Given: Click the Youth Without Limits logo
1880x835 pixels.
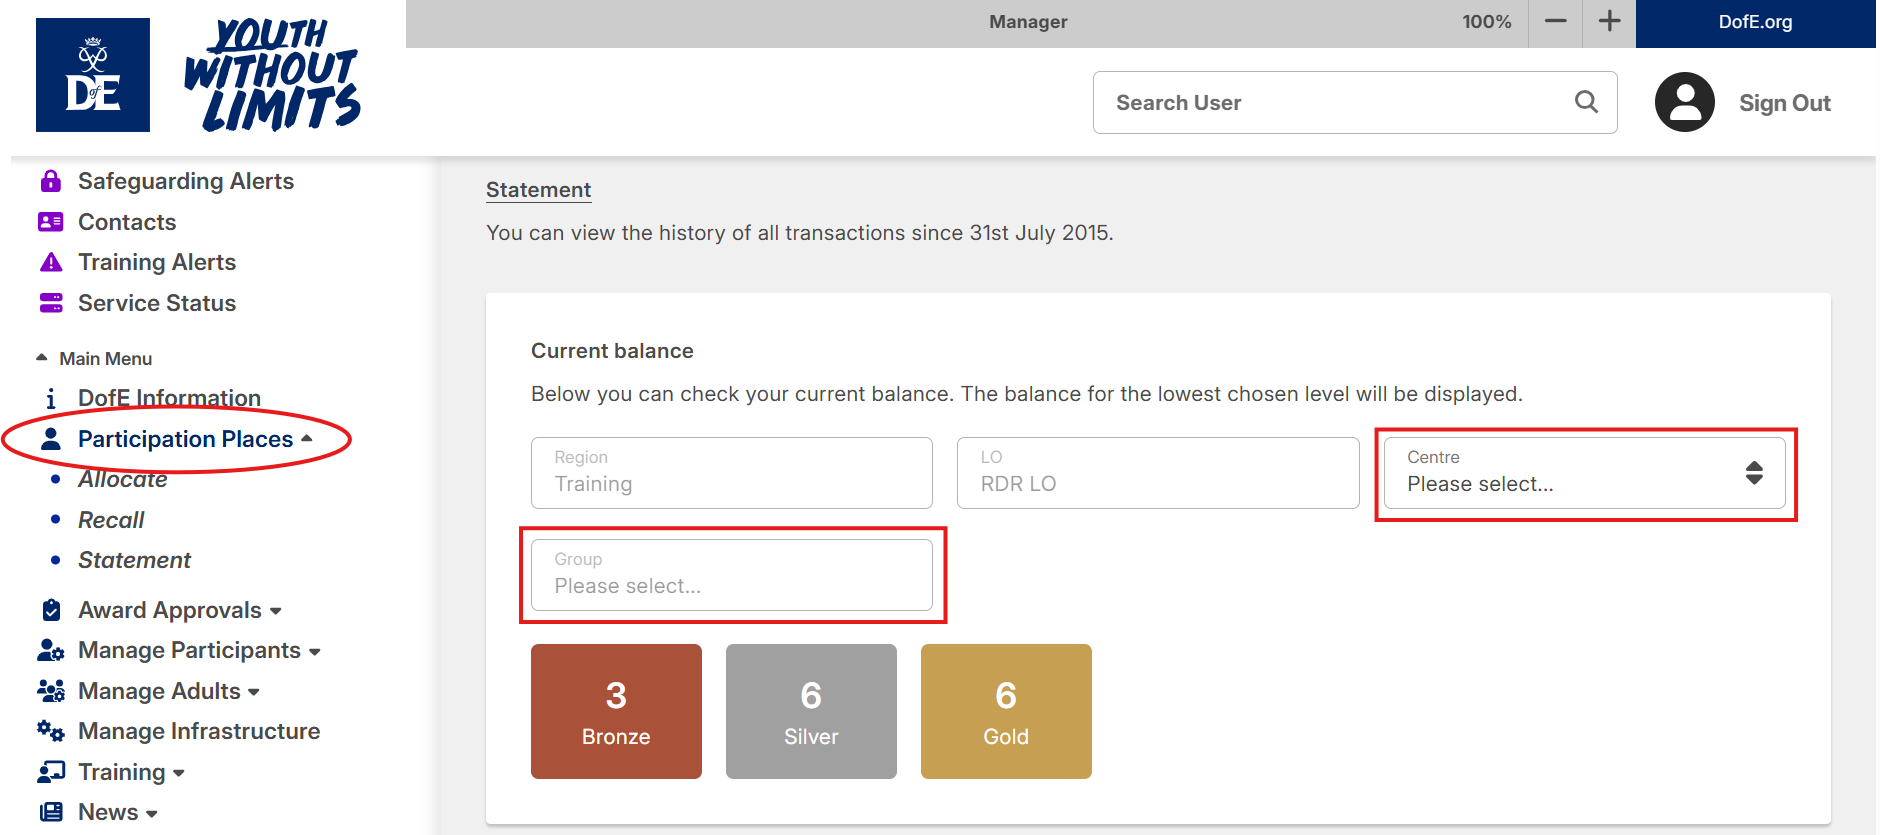Looking at the screenshot, I should [272, 75].
